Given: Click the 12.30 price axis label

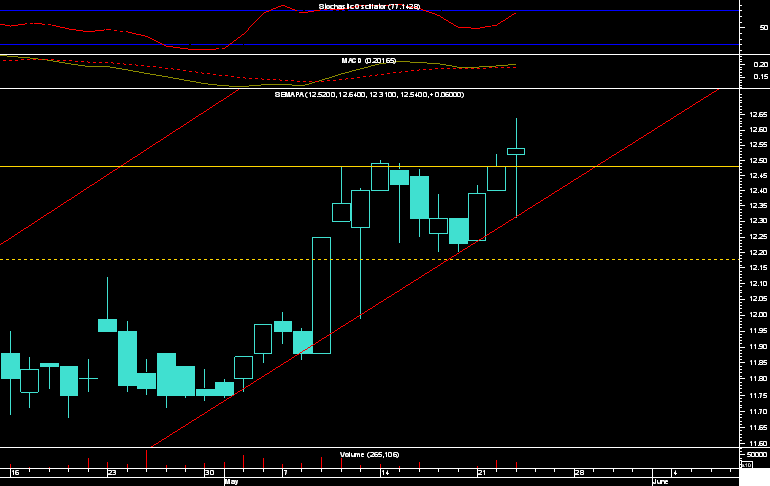Looking at the screenshot, I should (758, 221).
